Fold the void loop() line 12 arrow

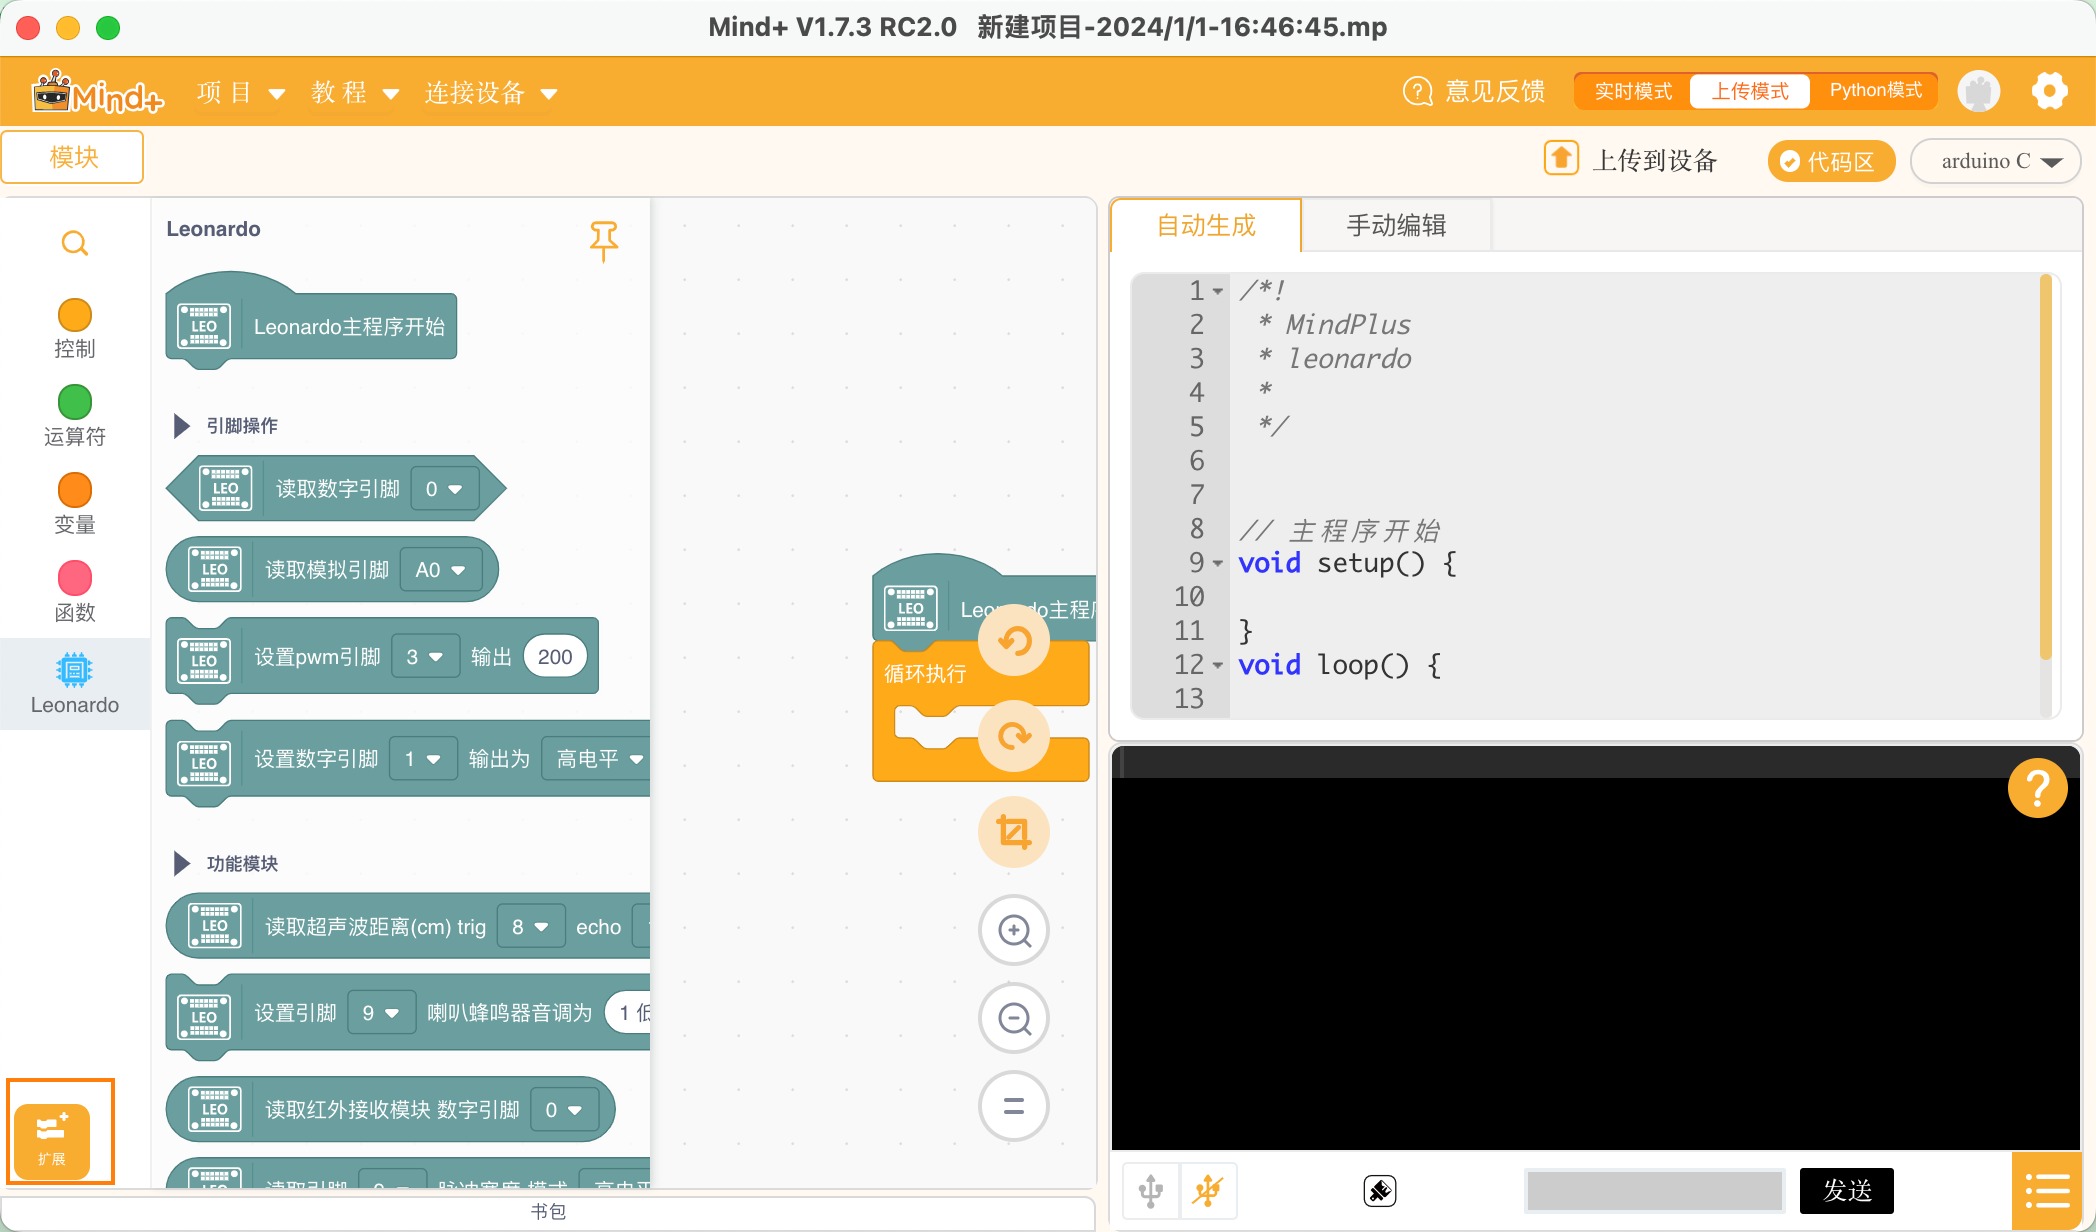tap(1218, 665)
